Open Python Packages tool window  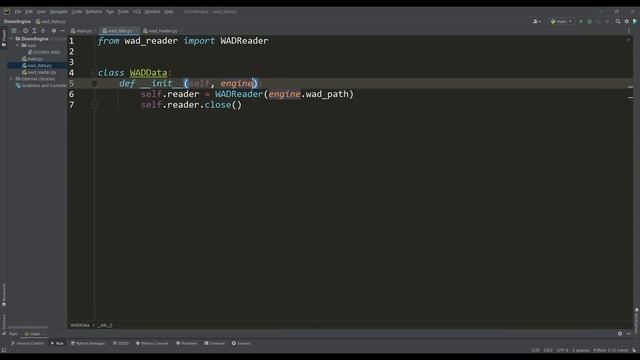pos(88,344)
